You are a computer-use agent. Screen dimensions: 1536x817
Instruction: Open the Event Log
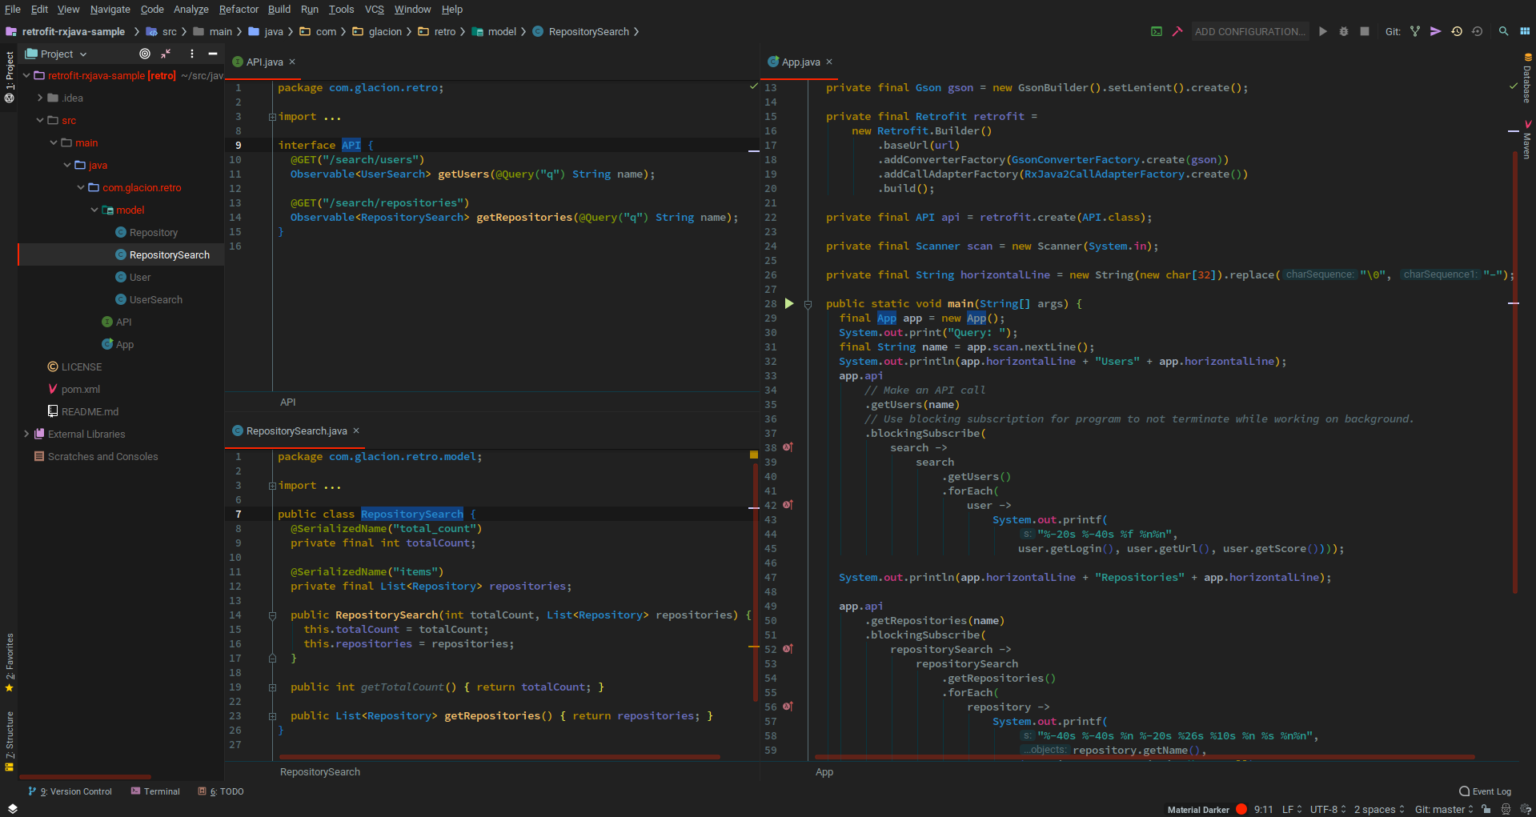1490,791
